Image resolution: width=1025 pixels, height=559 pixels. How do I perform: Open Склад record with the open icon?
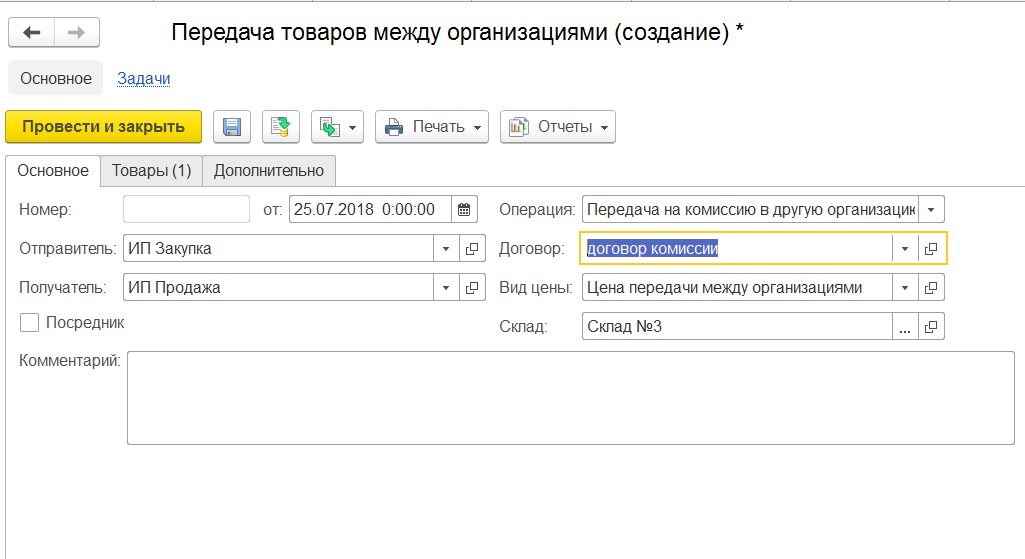click(931, 327)
